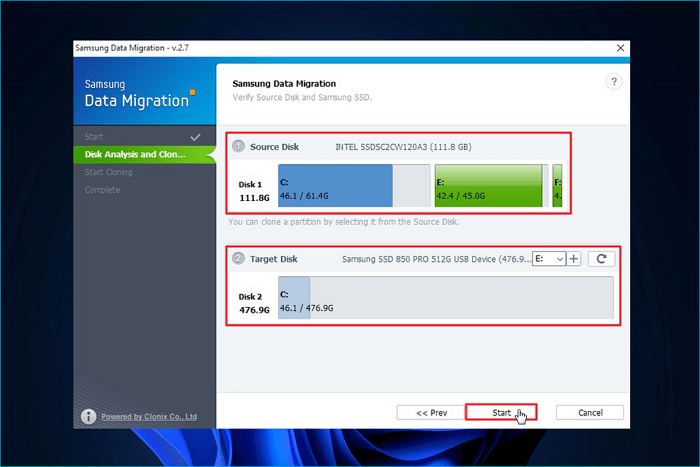Screen dimensions: 700x467
Task: Open the help question mark icon
Action: click(614, 82)
